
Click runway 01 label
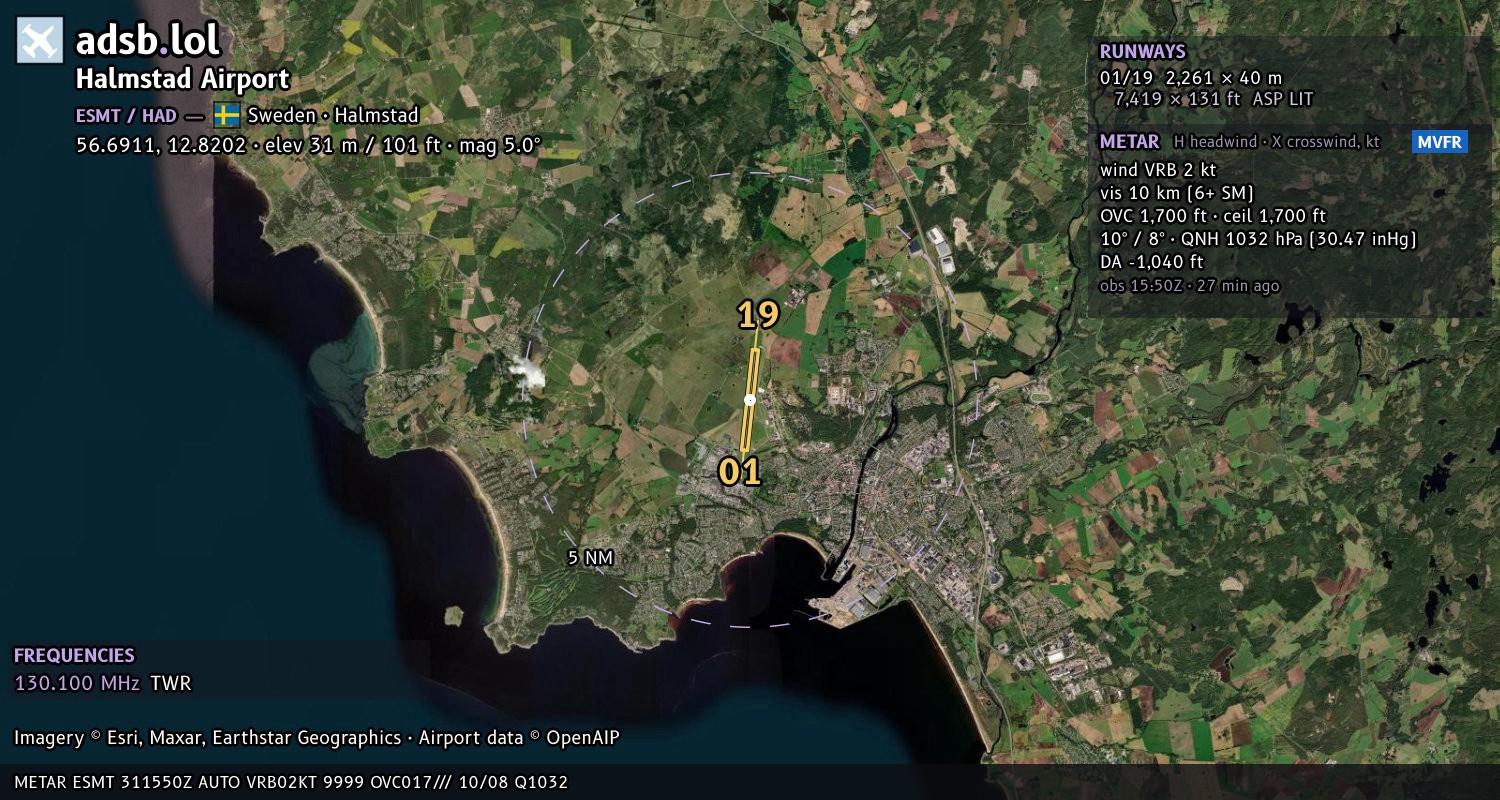tap(740, 472)
